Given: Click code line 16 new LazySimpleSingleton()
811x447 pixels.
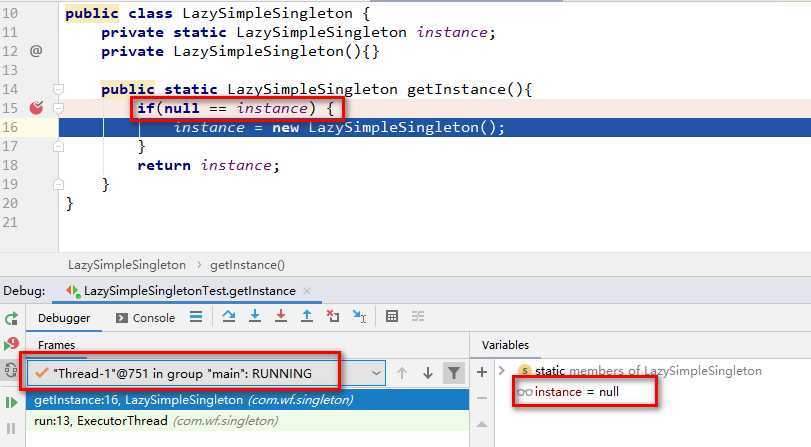Looking at the screenshot, I should [339, 127].
